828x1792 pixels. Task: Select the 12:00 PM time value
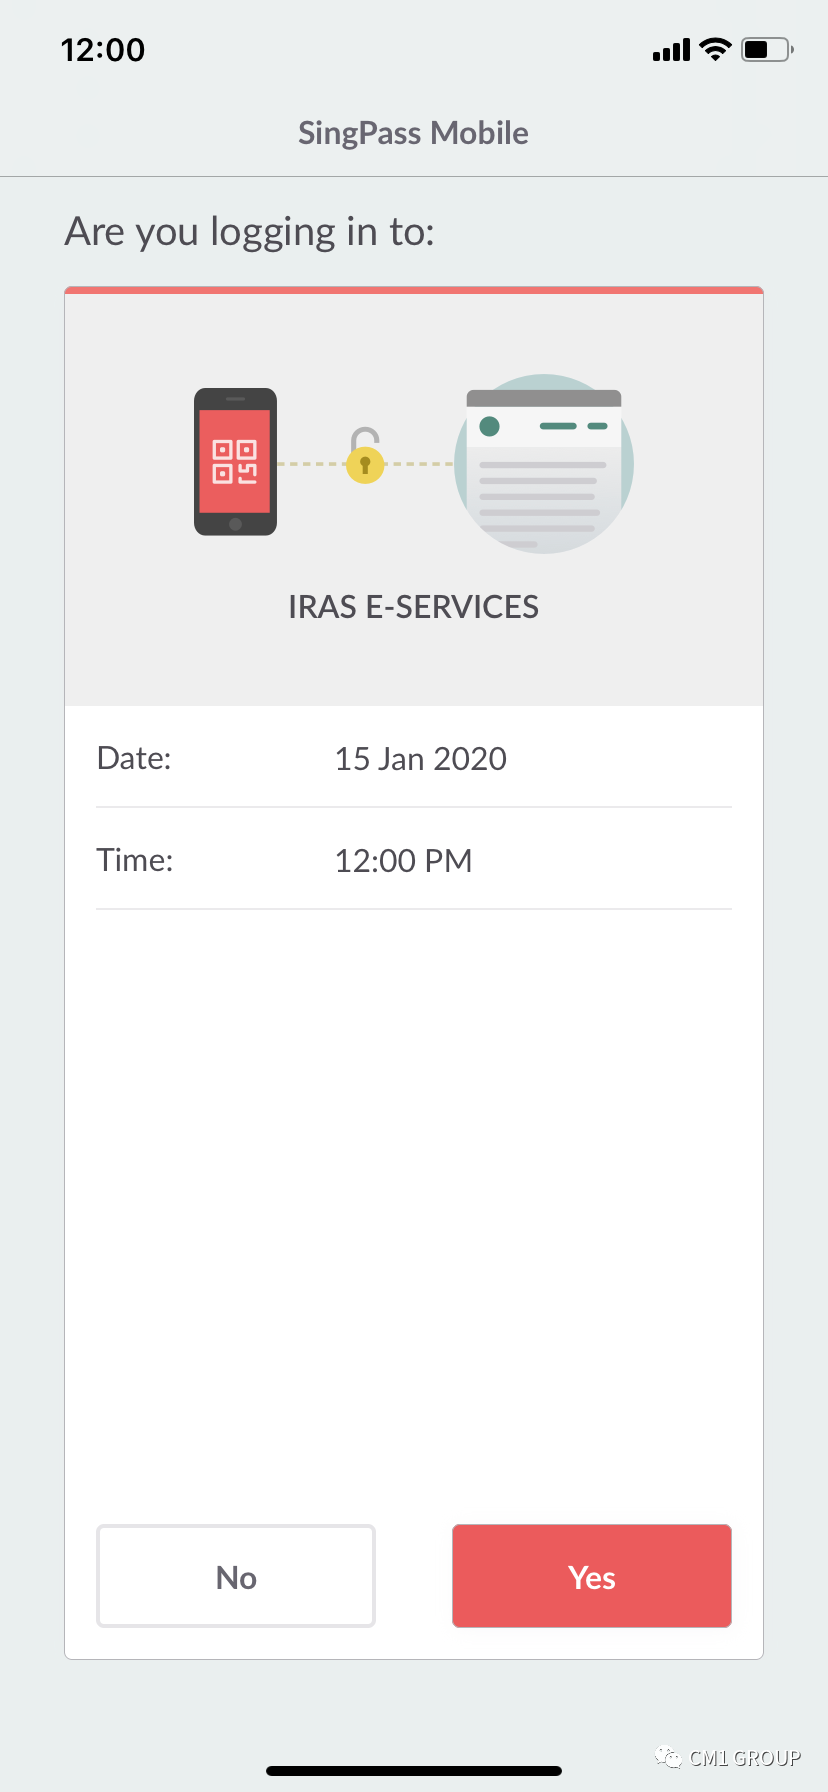[403, 861]
